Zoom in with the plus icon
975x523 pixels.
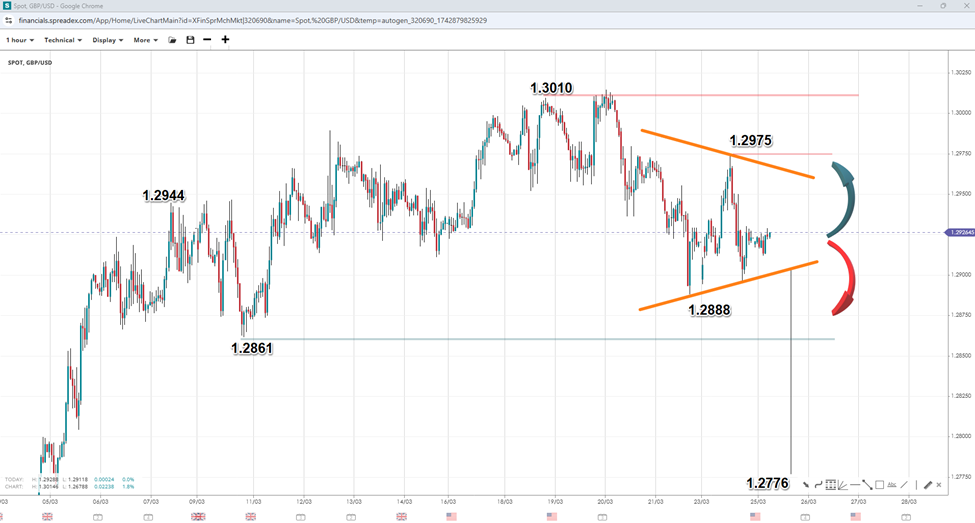(225, 40)
